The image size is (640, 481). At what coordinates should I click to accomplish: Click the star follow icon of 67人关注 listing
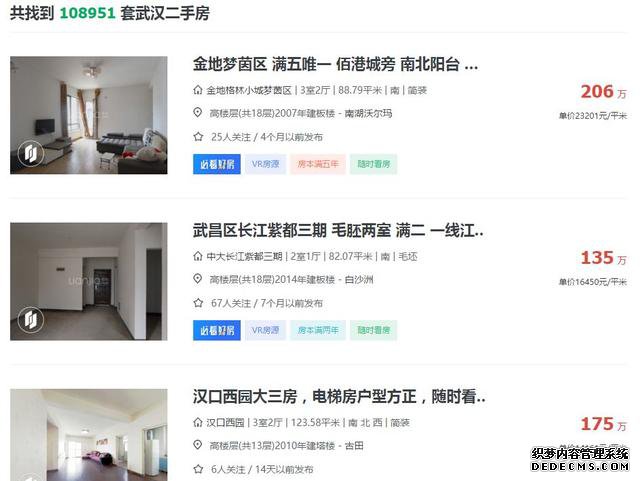pyautogui.click(x=198, y=303)
